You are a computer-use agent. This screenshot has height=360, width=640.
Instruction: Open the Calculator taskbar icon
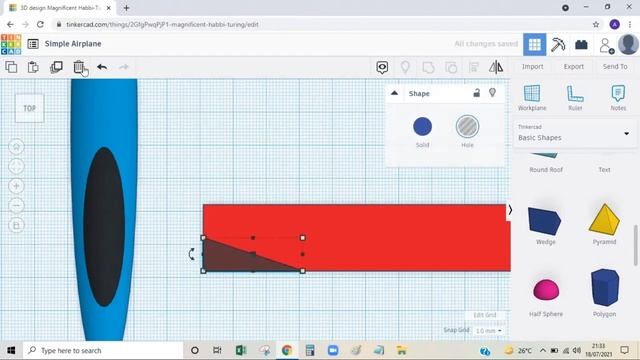pyautogui.click(x=310, y=350)
